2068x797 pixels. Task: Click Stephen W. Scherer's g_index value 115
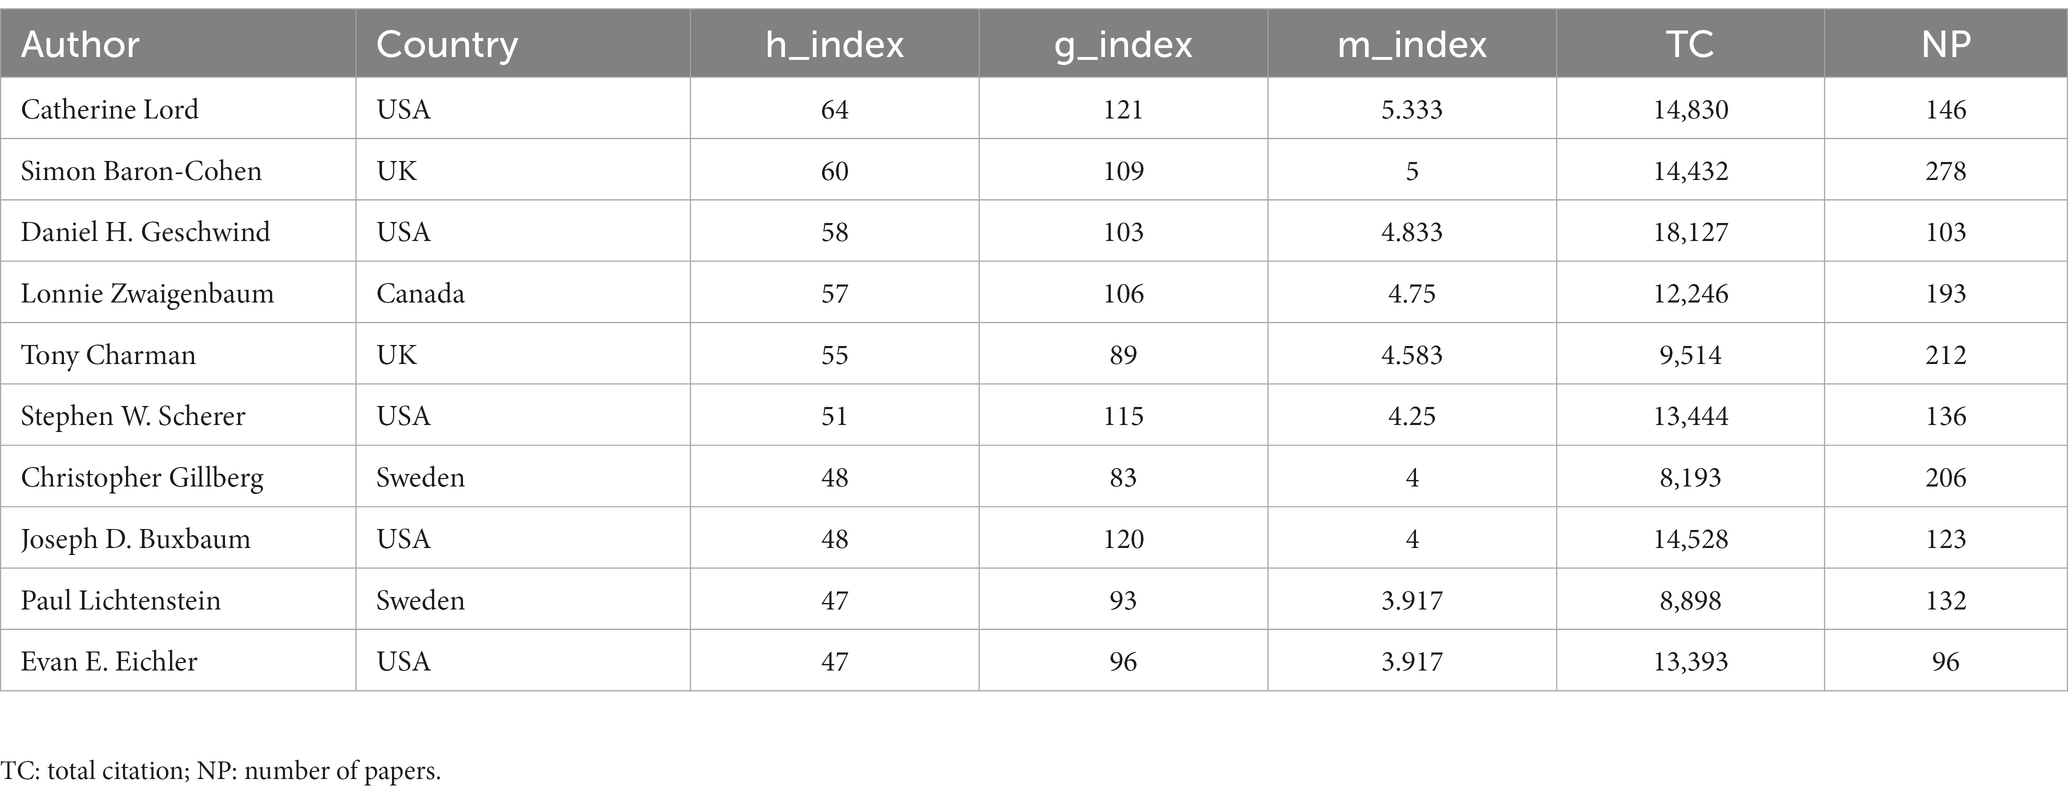click(x=1123, y=416)
